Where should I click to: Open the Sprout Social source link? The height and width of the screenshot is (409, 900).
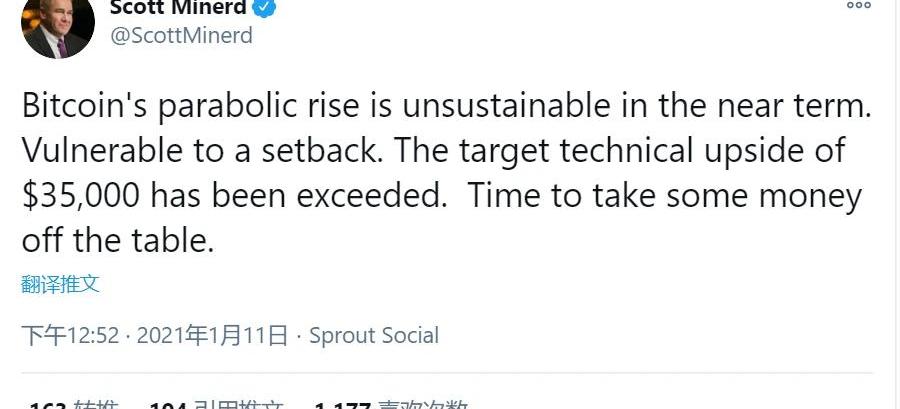pos(374,335)
